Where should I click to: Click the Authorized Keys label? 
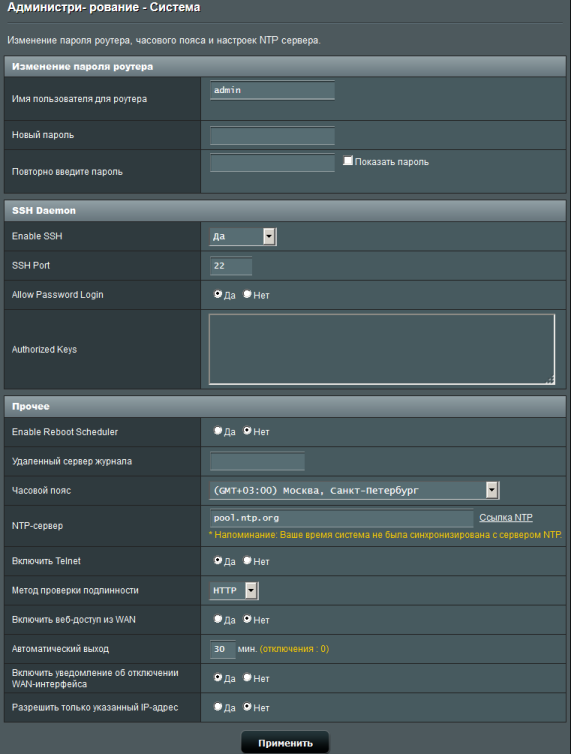pos(44,350)
